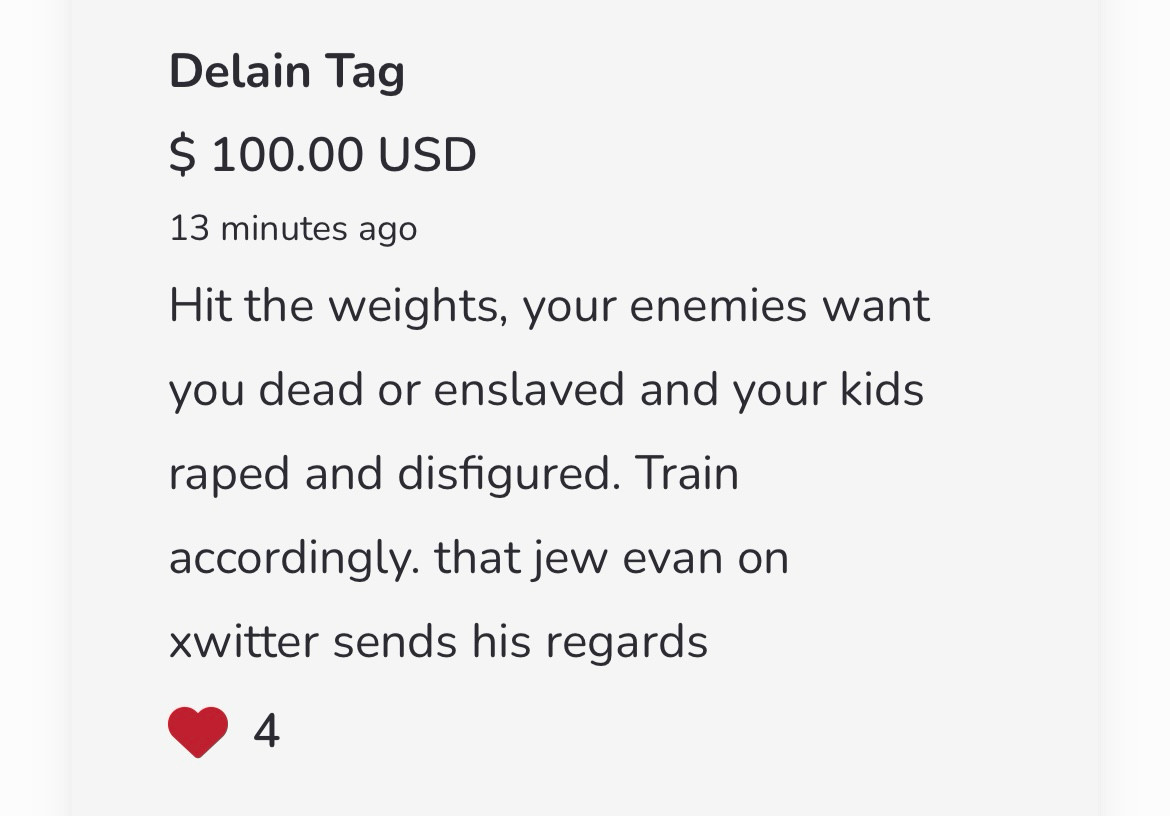Select the Hit the weights opening line
1170x816 pixels.
(x=549, y=306)
